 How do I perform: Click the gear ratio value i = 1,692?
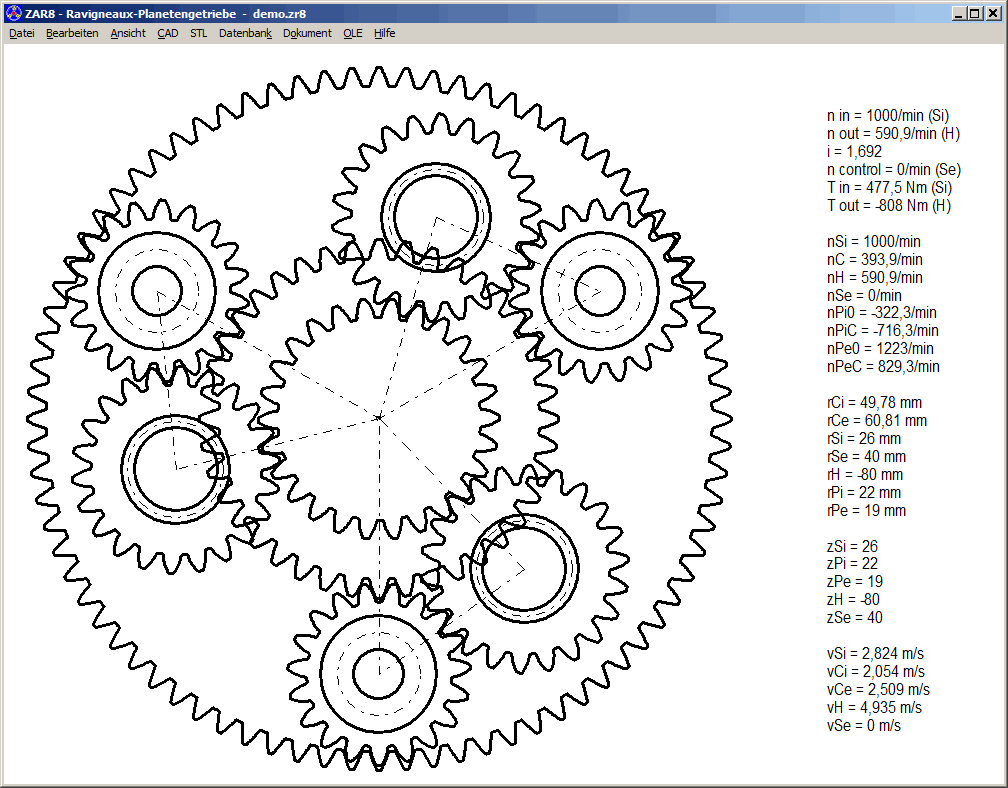click(x=854, y=152)
